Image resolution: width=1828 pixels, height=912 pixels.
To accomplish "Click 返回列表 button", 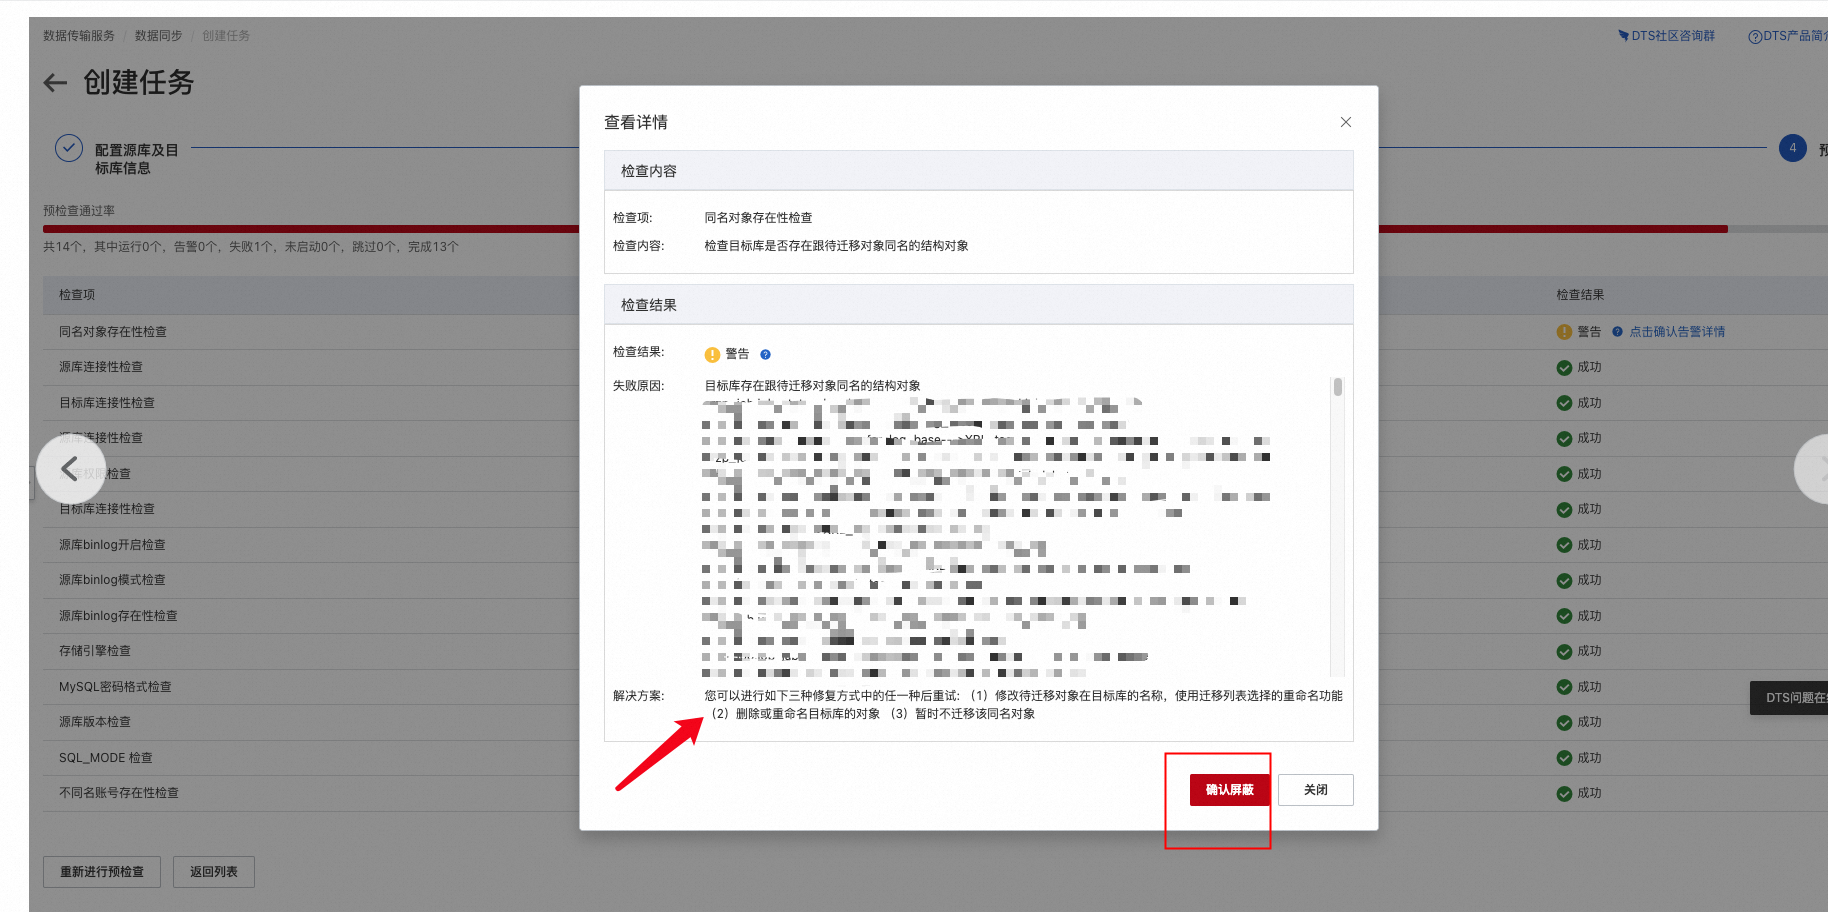I will 214,872.
